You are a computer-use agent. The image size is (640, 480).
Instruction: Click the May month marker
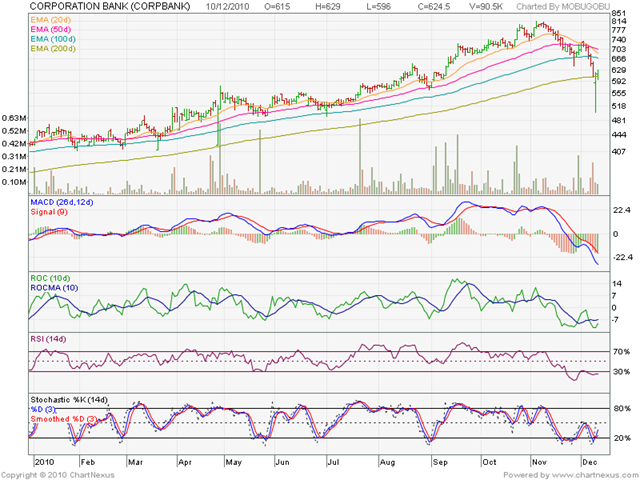pyautogui.click(x=234, y=462)
